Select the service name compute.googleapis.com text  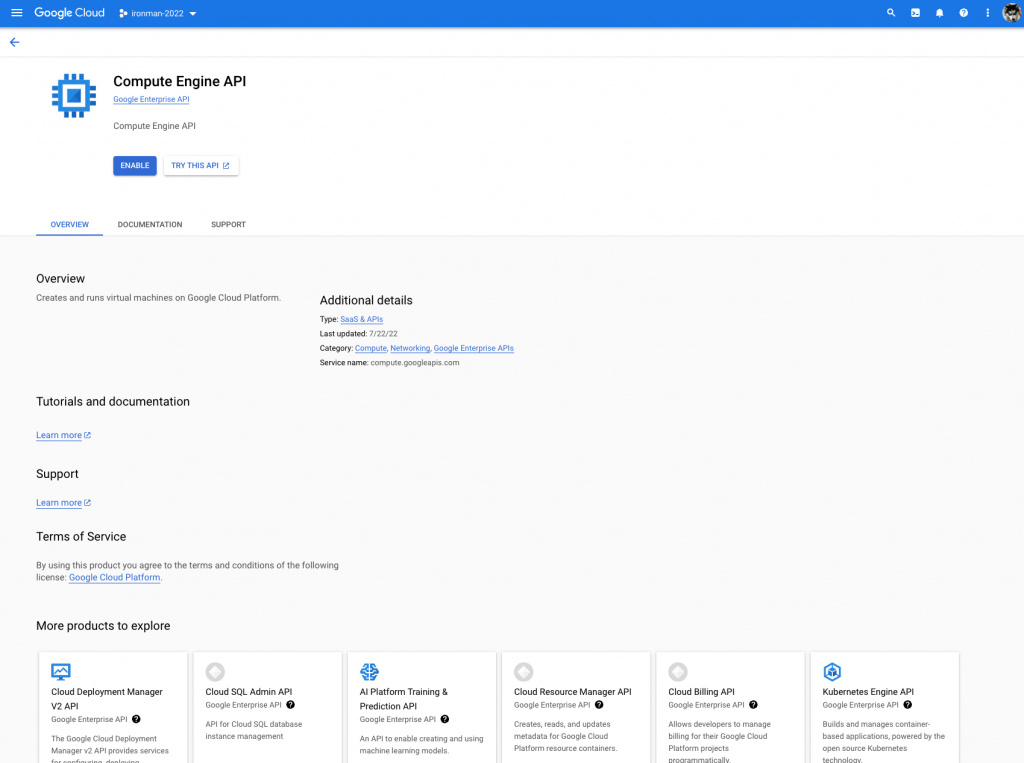[x=415, y=363]
